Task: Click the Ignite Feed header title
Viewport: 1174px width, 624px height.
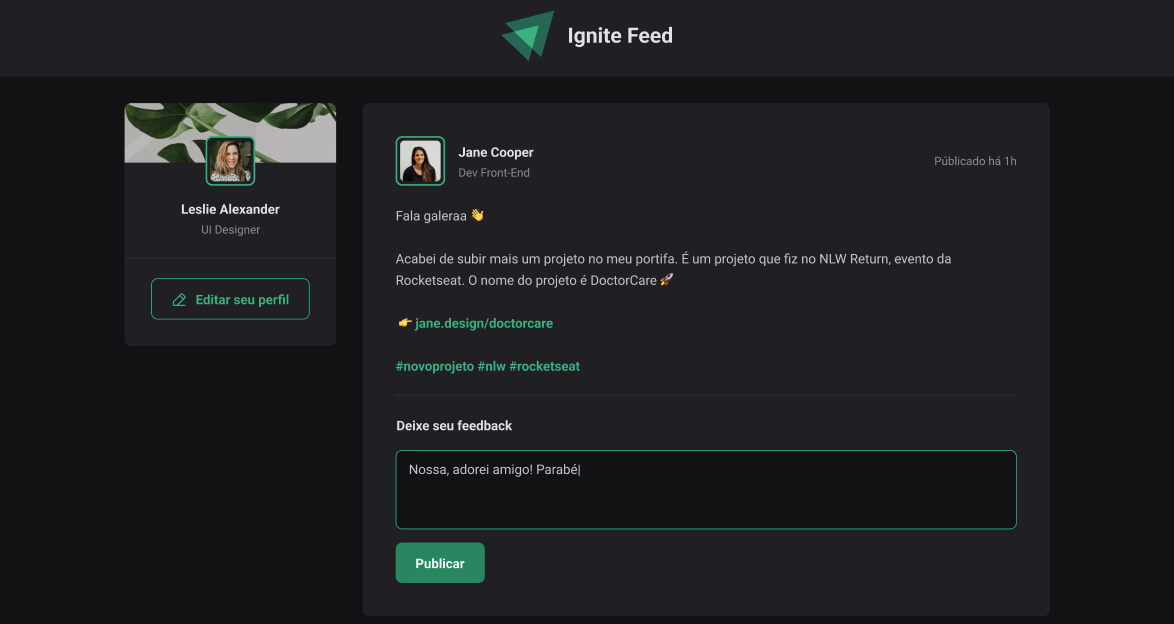Action: coord(620,36)
